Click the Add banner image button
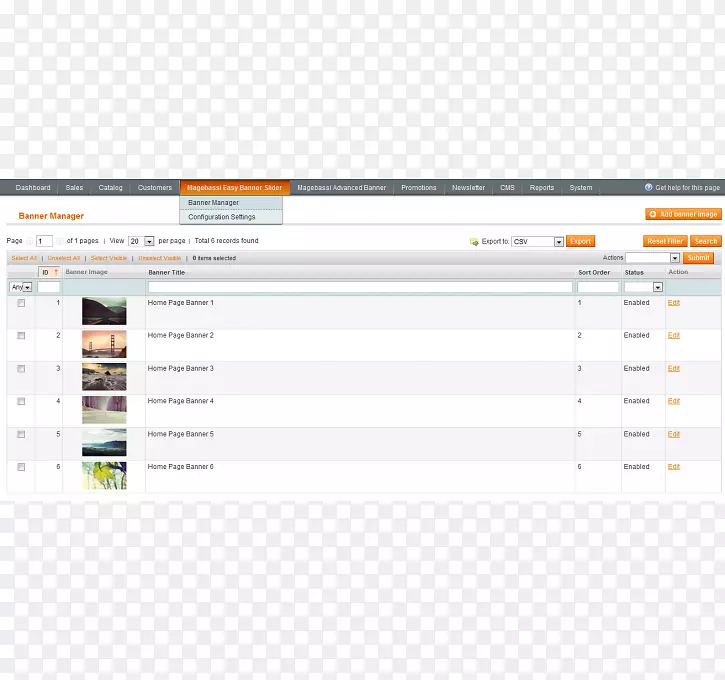The image size is (725, 680). 683,214
